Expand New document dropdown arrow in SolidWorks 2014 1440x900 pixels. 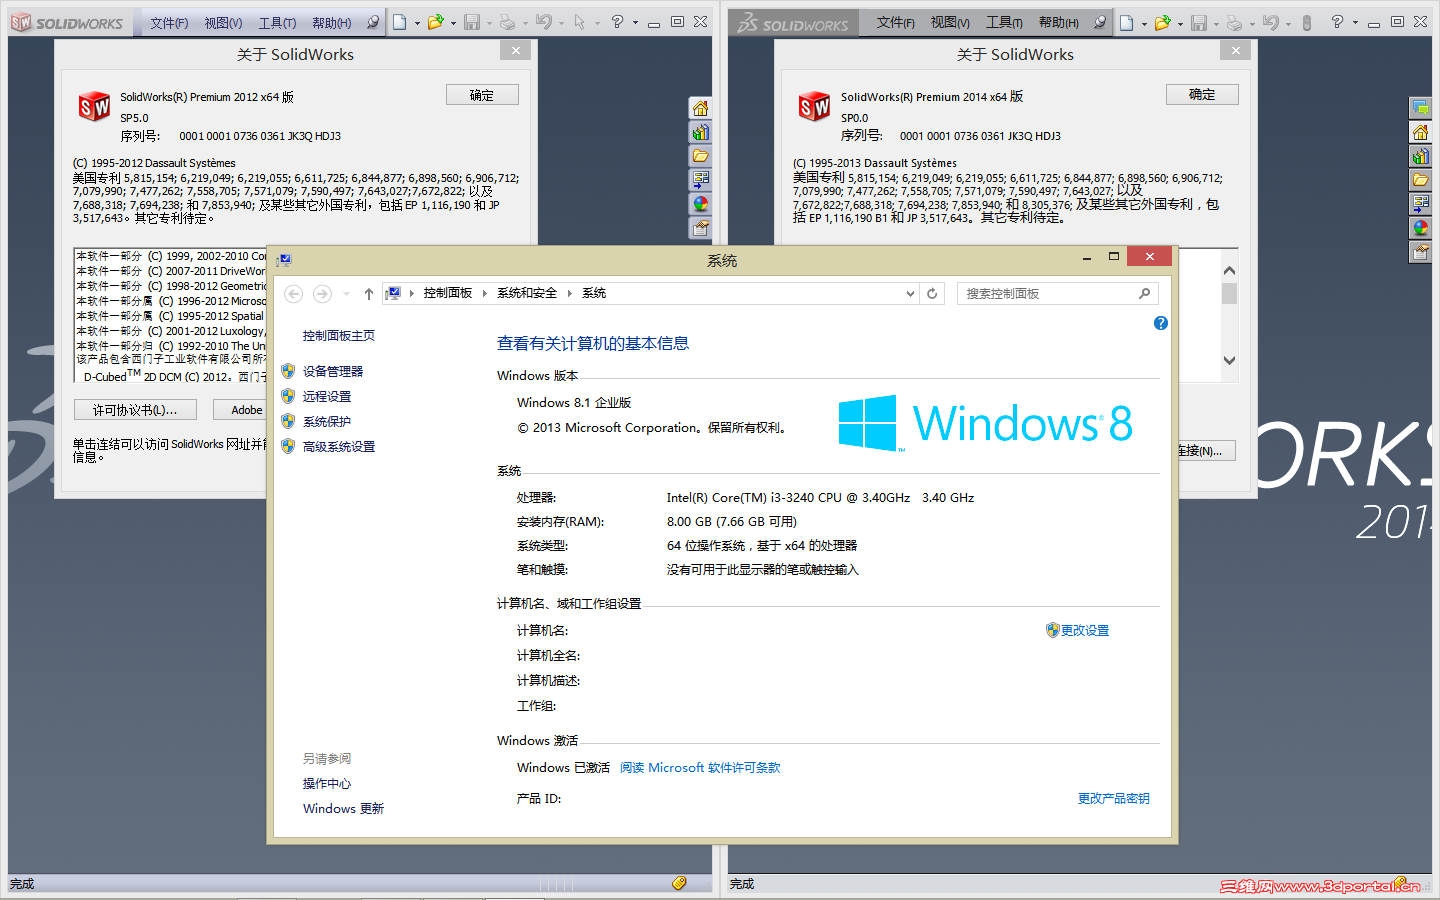click(1144, 23)
